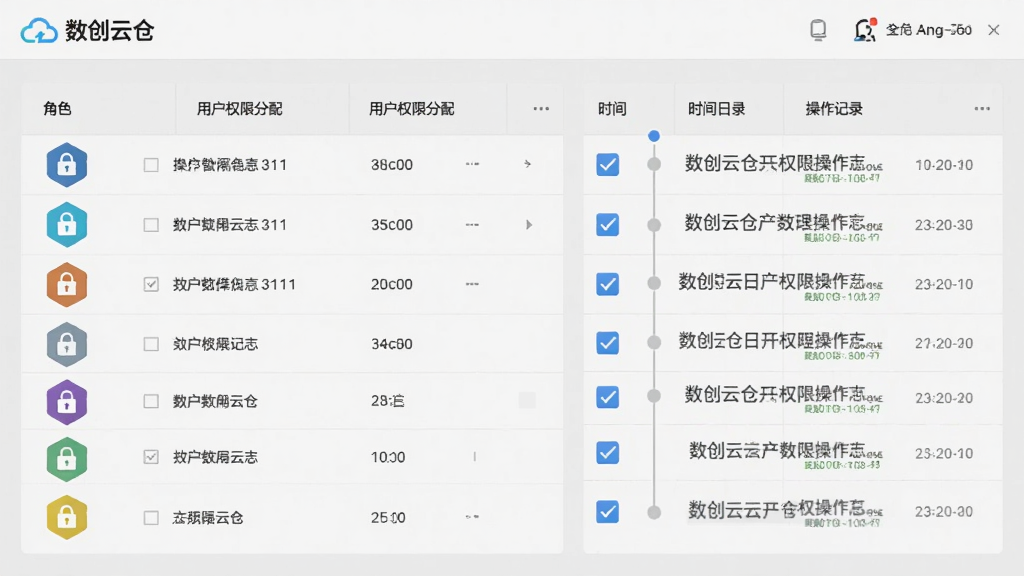Screen dimensions: 1024x576
Task: Click the orange lock icon in the 20c00 row
Action: click(67, 285)
